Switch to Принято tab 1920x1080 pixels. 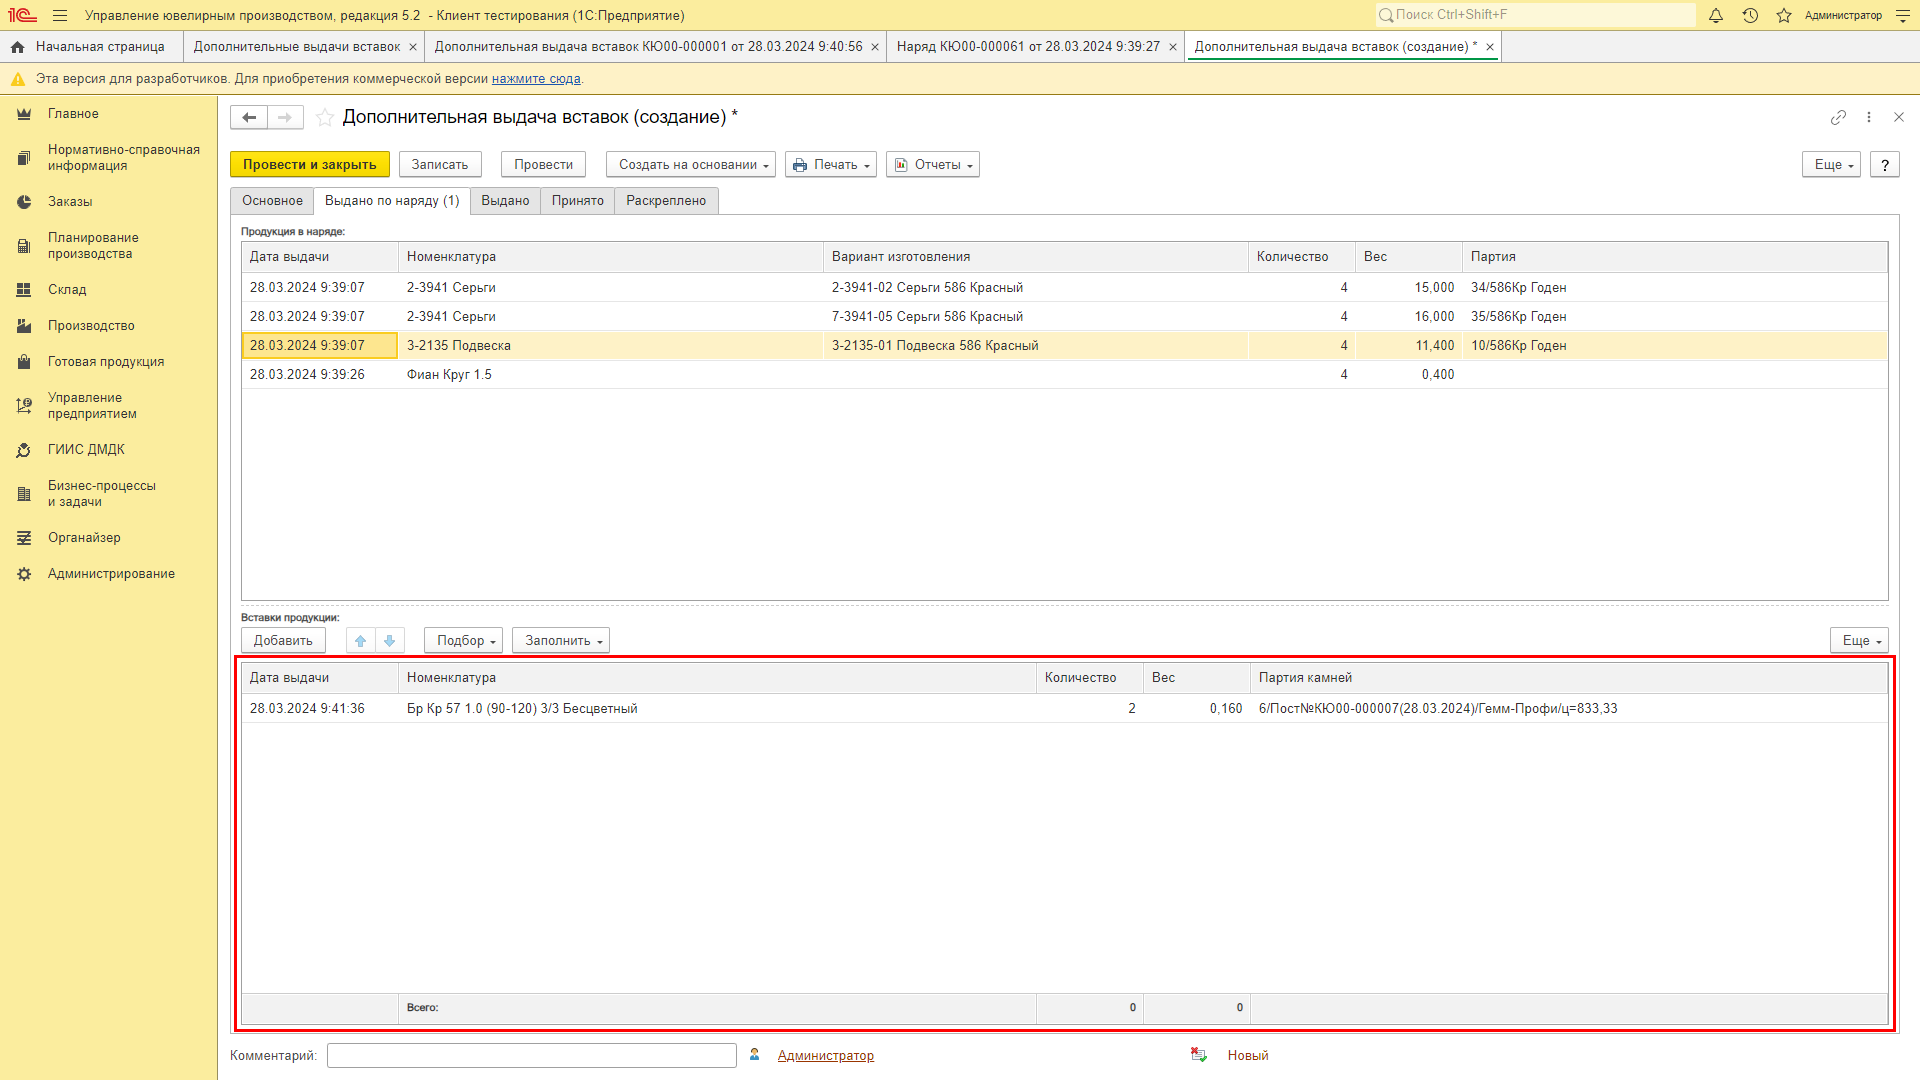coord(578,201)
